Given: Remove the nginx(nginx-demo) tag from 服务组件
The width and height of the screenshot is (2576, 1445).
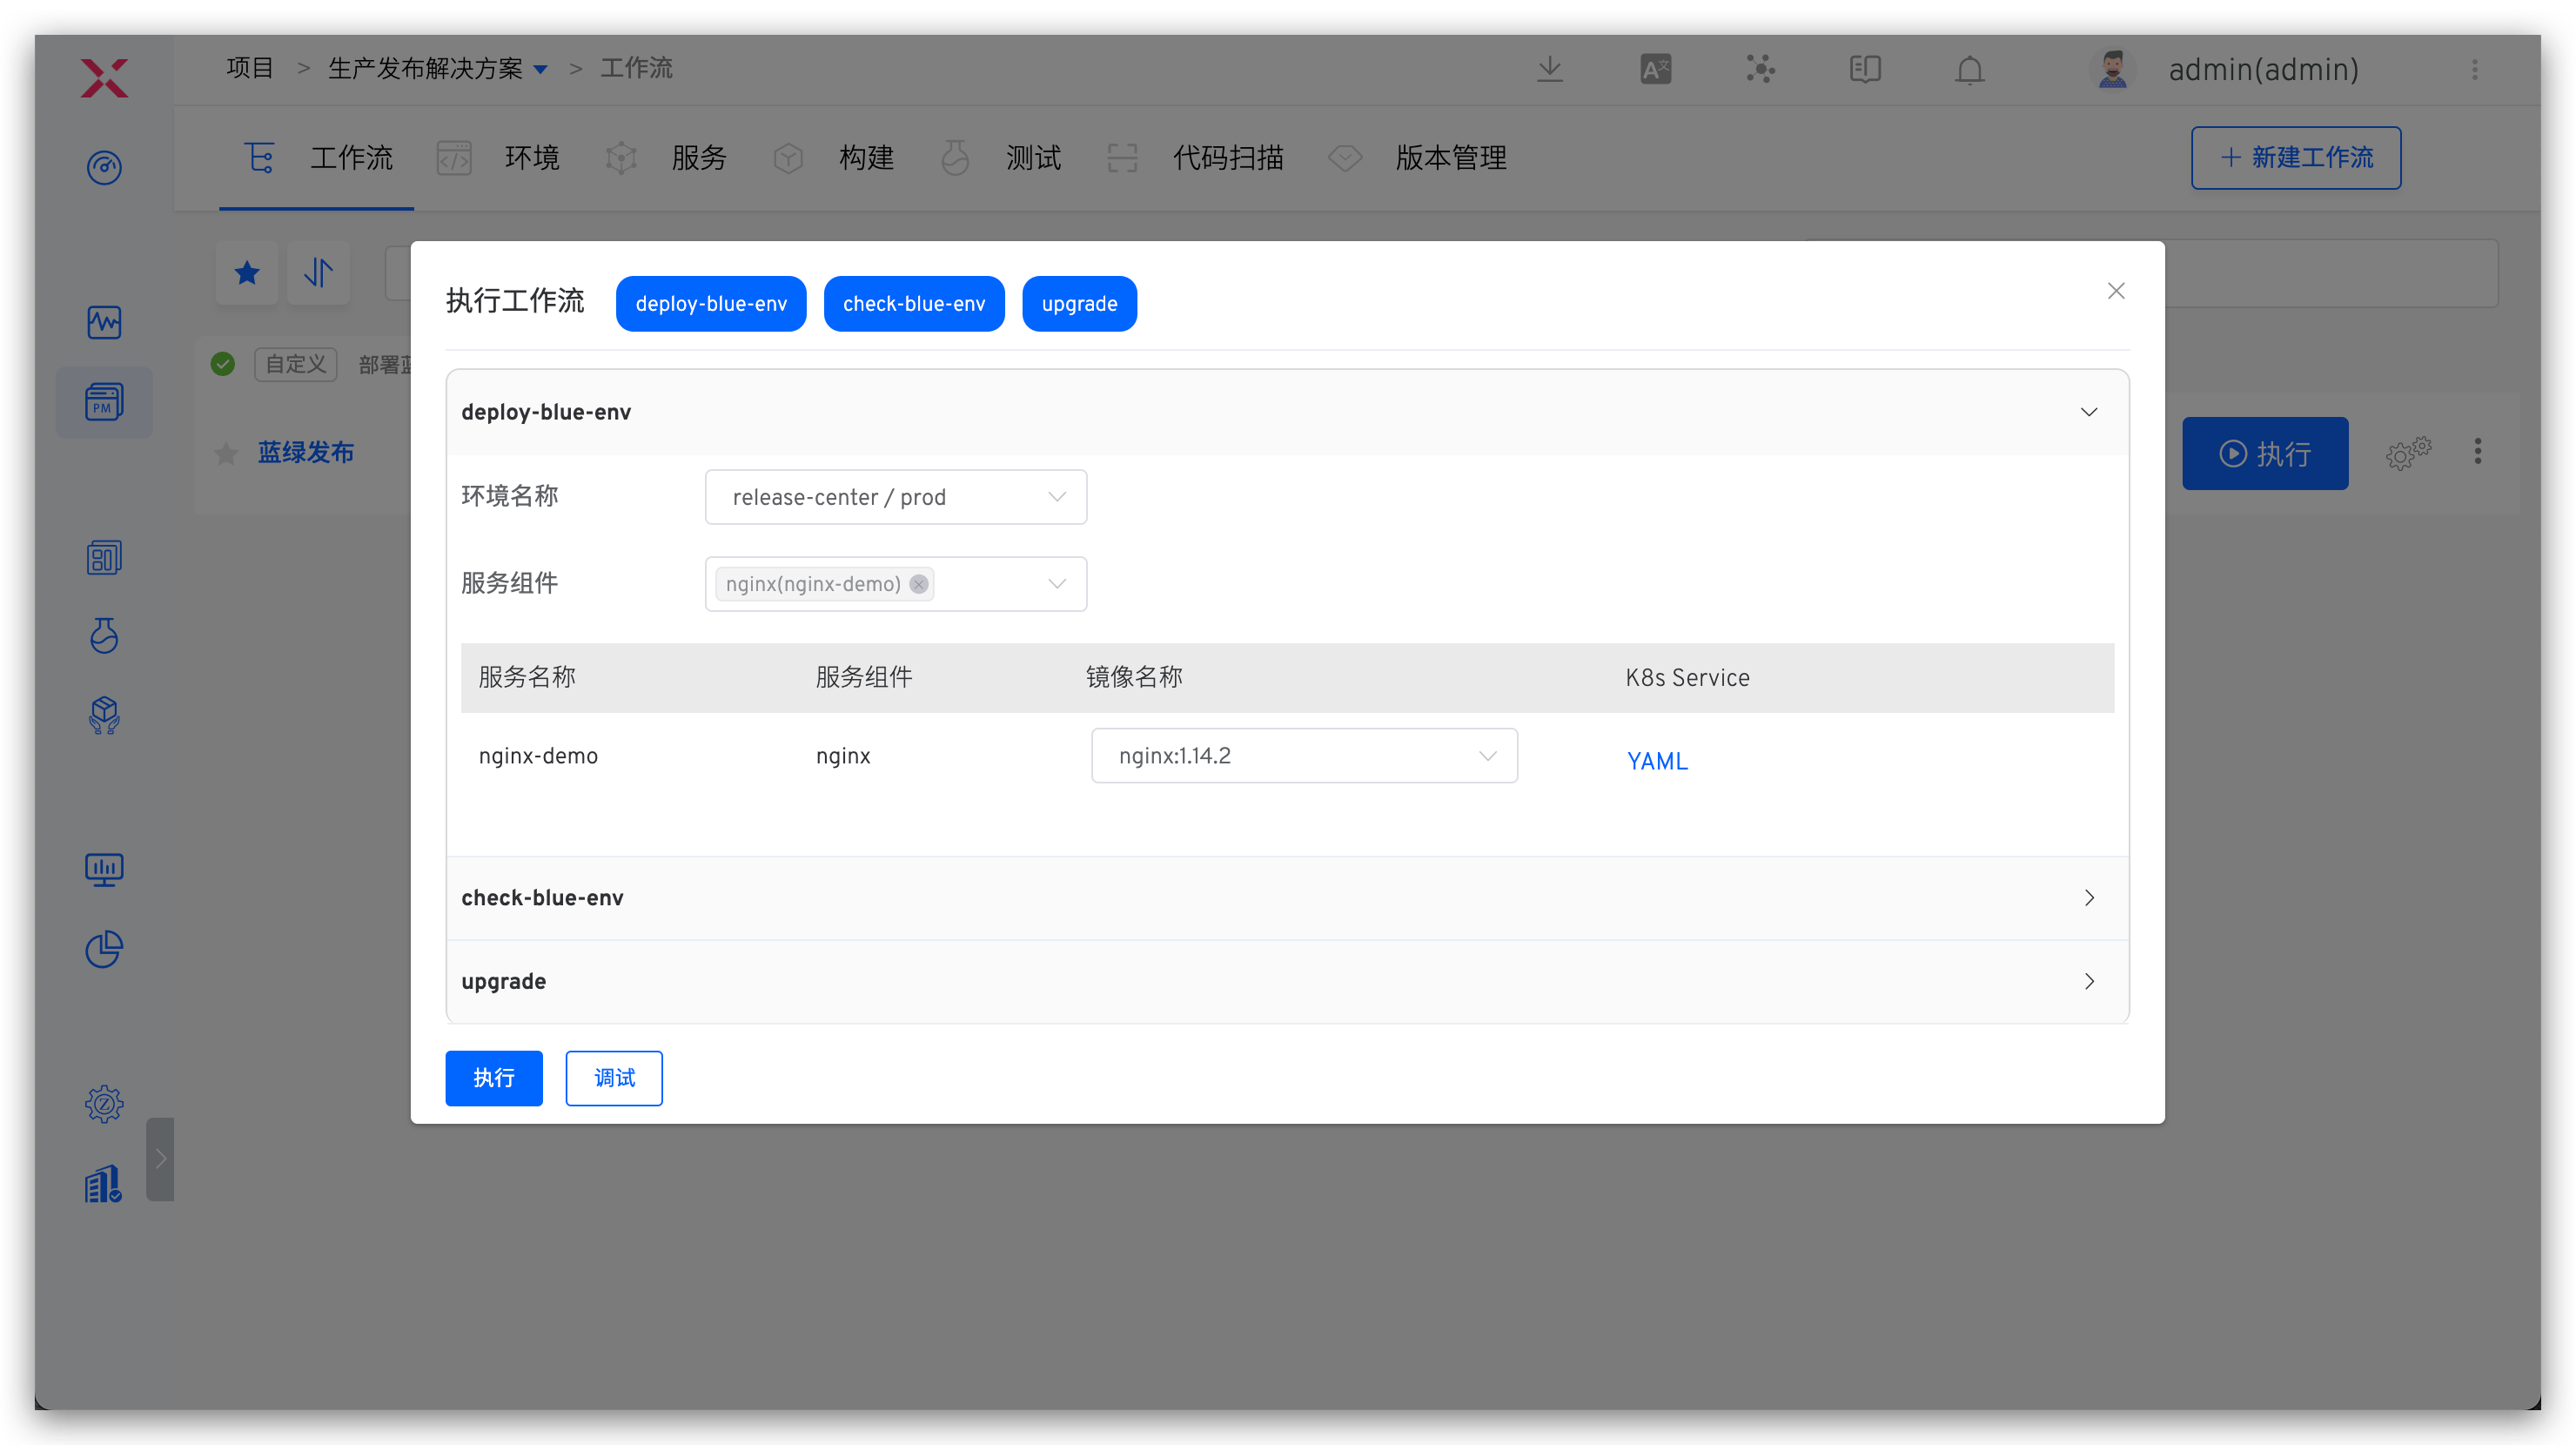Looking at the screenshot, I should click(x=918, y=584).
